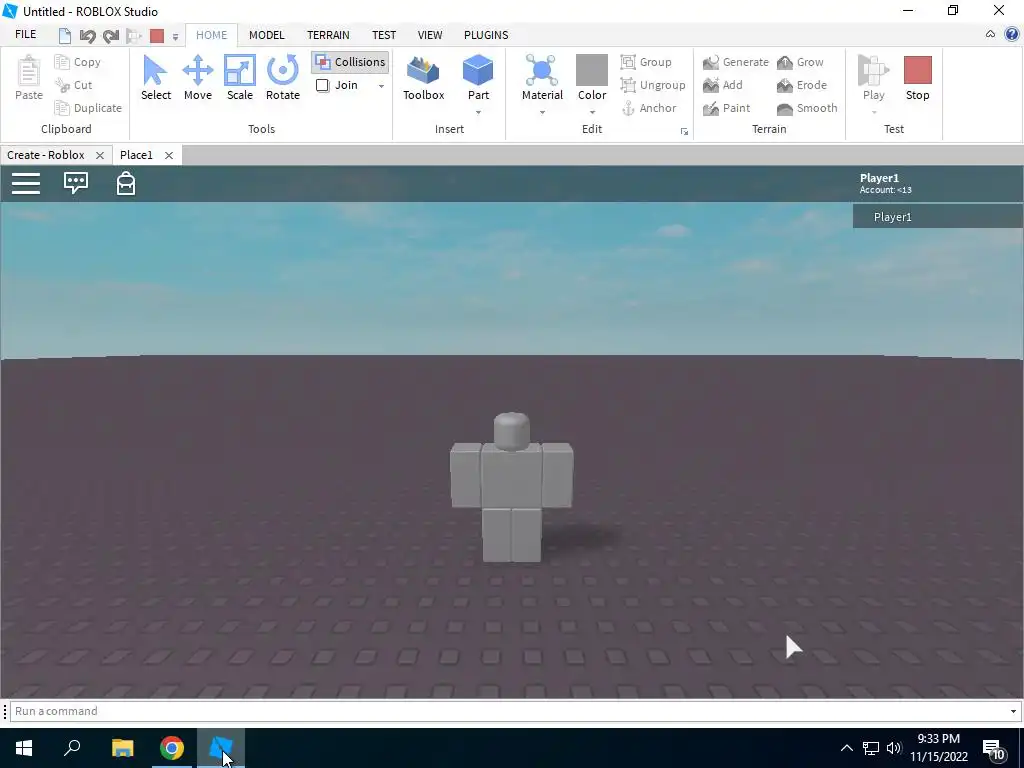The image size is (1024, 768).
Task: Group the selected objects
Action: click(646, 62)
